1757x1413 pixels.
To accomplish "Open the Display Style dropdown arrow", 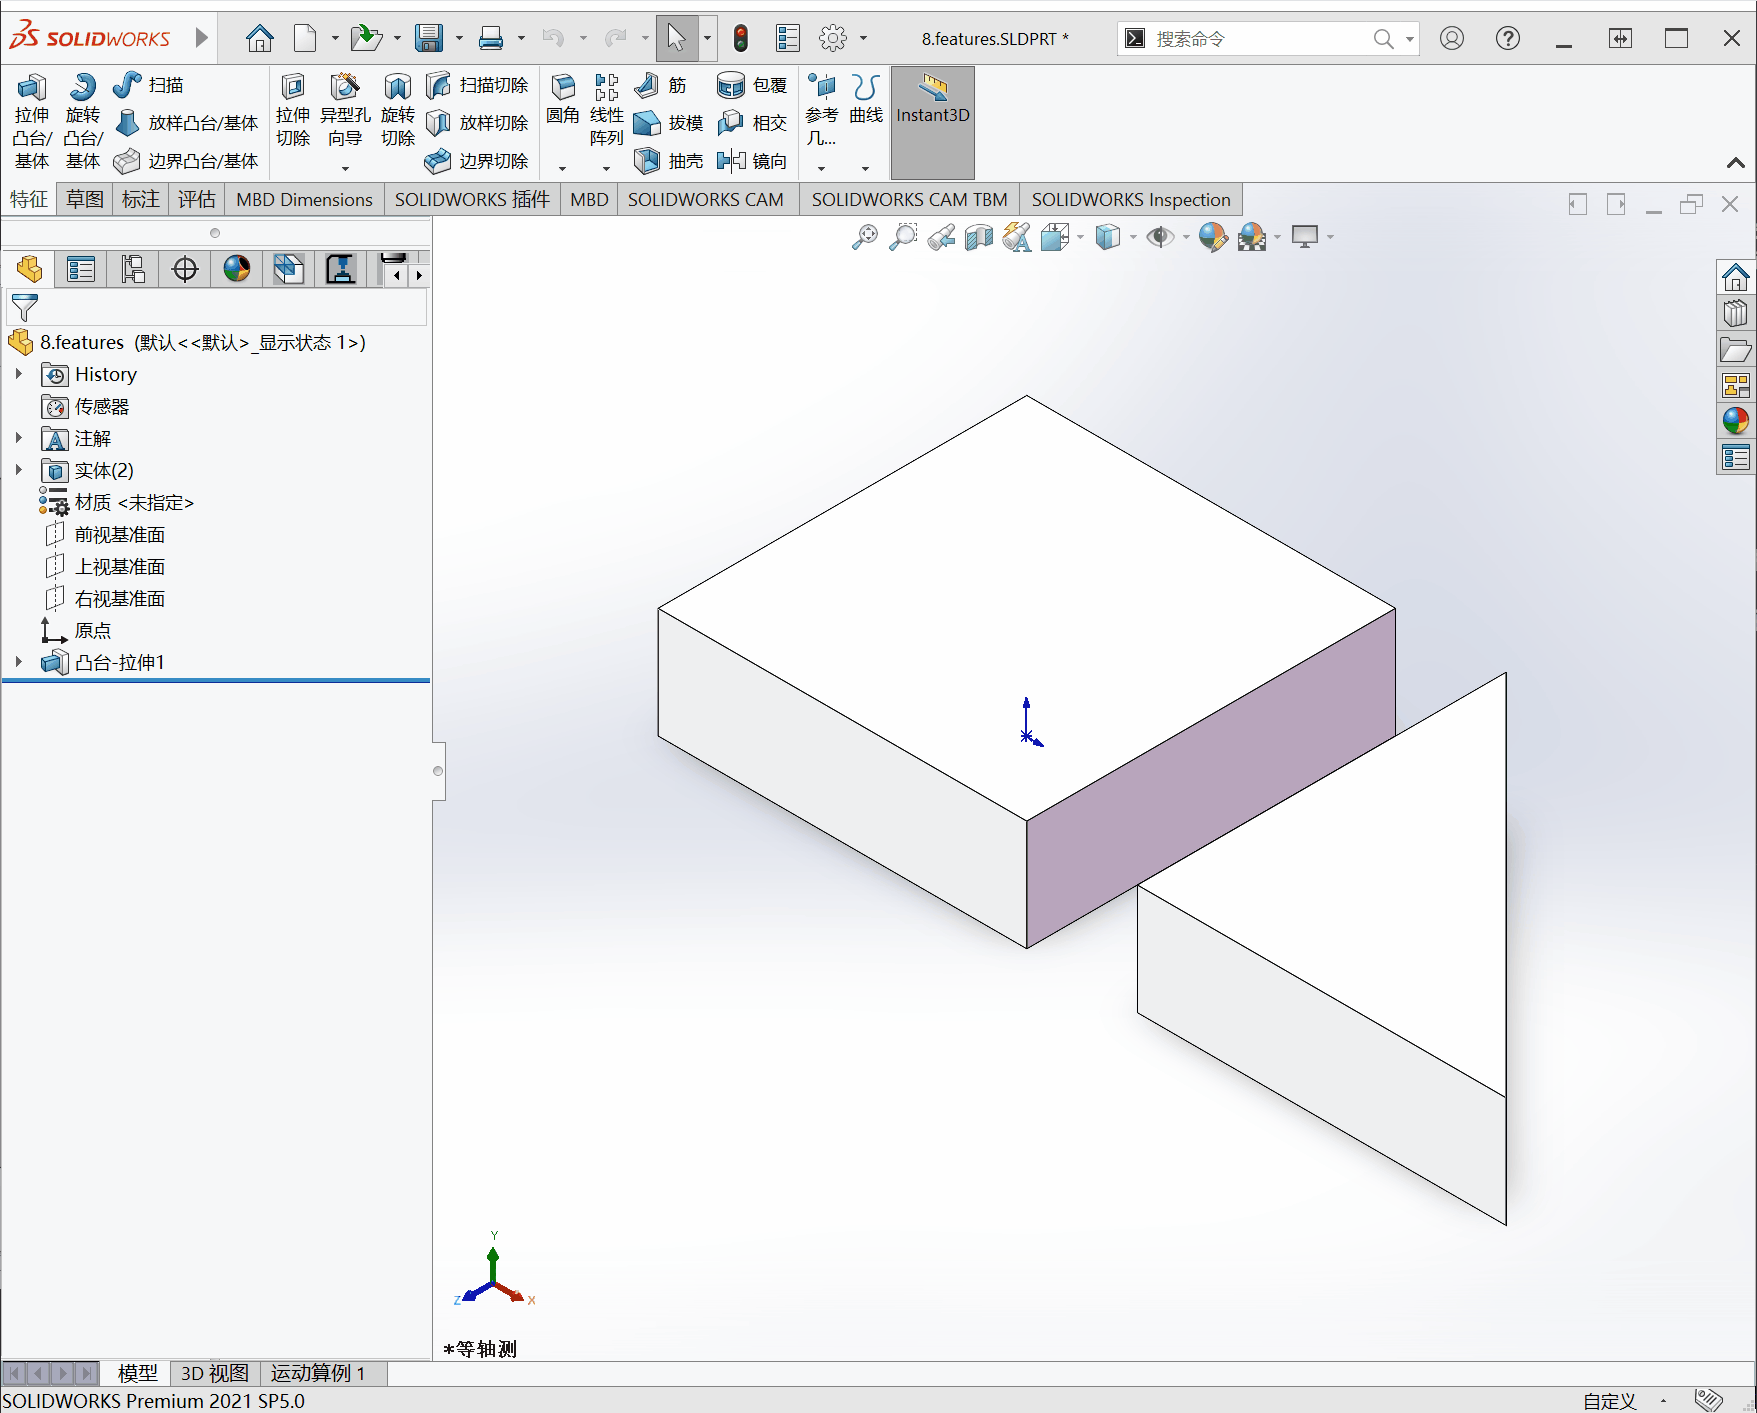I will click(x=1133, y=237).
